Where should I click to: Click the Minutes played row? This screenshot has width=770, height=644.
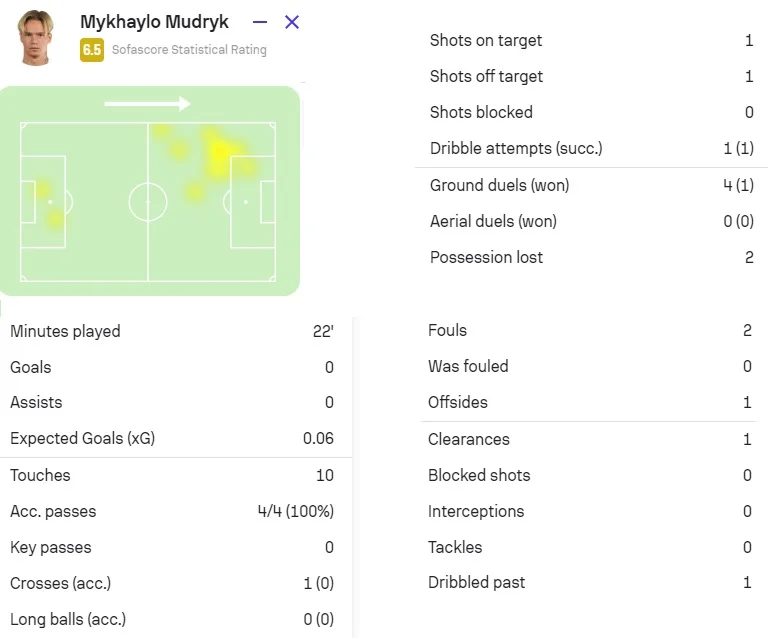[x=172, y=331]
